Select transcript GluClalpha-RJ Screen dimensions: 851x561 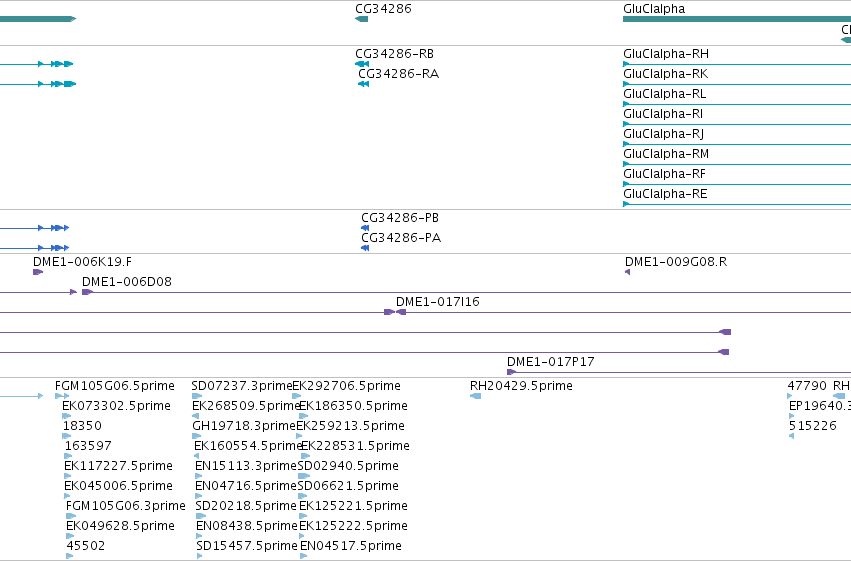coord(664,134)
